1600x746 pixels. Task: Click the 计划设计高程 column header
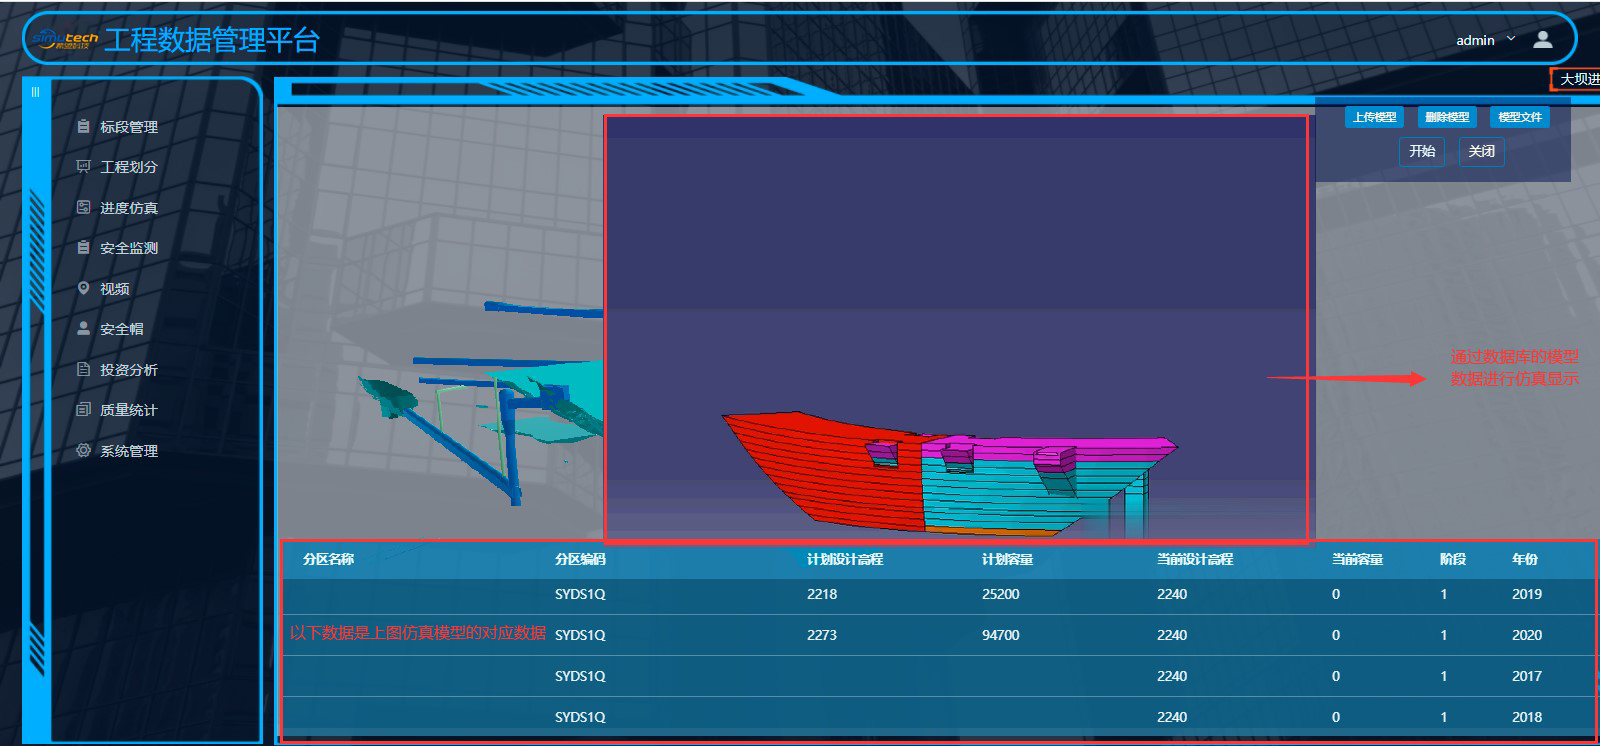point(845,559)
